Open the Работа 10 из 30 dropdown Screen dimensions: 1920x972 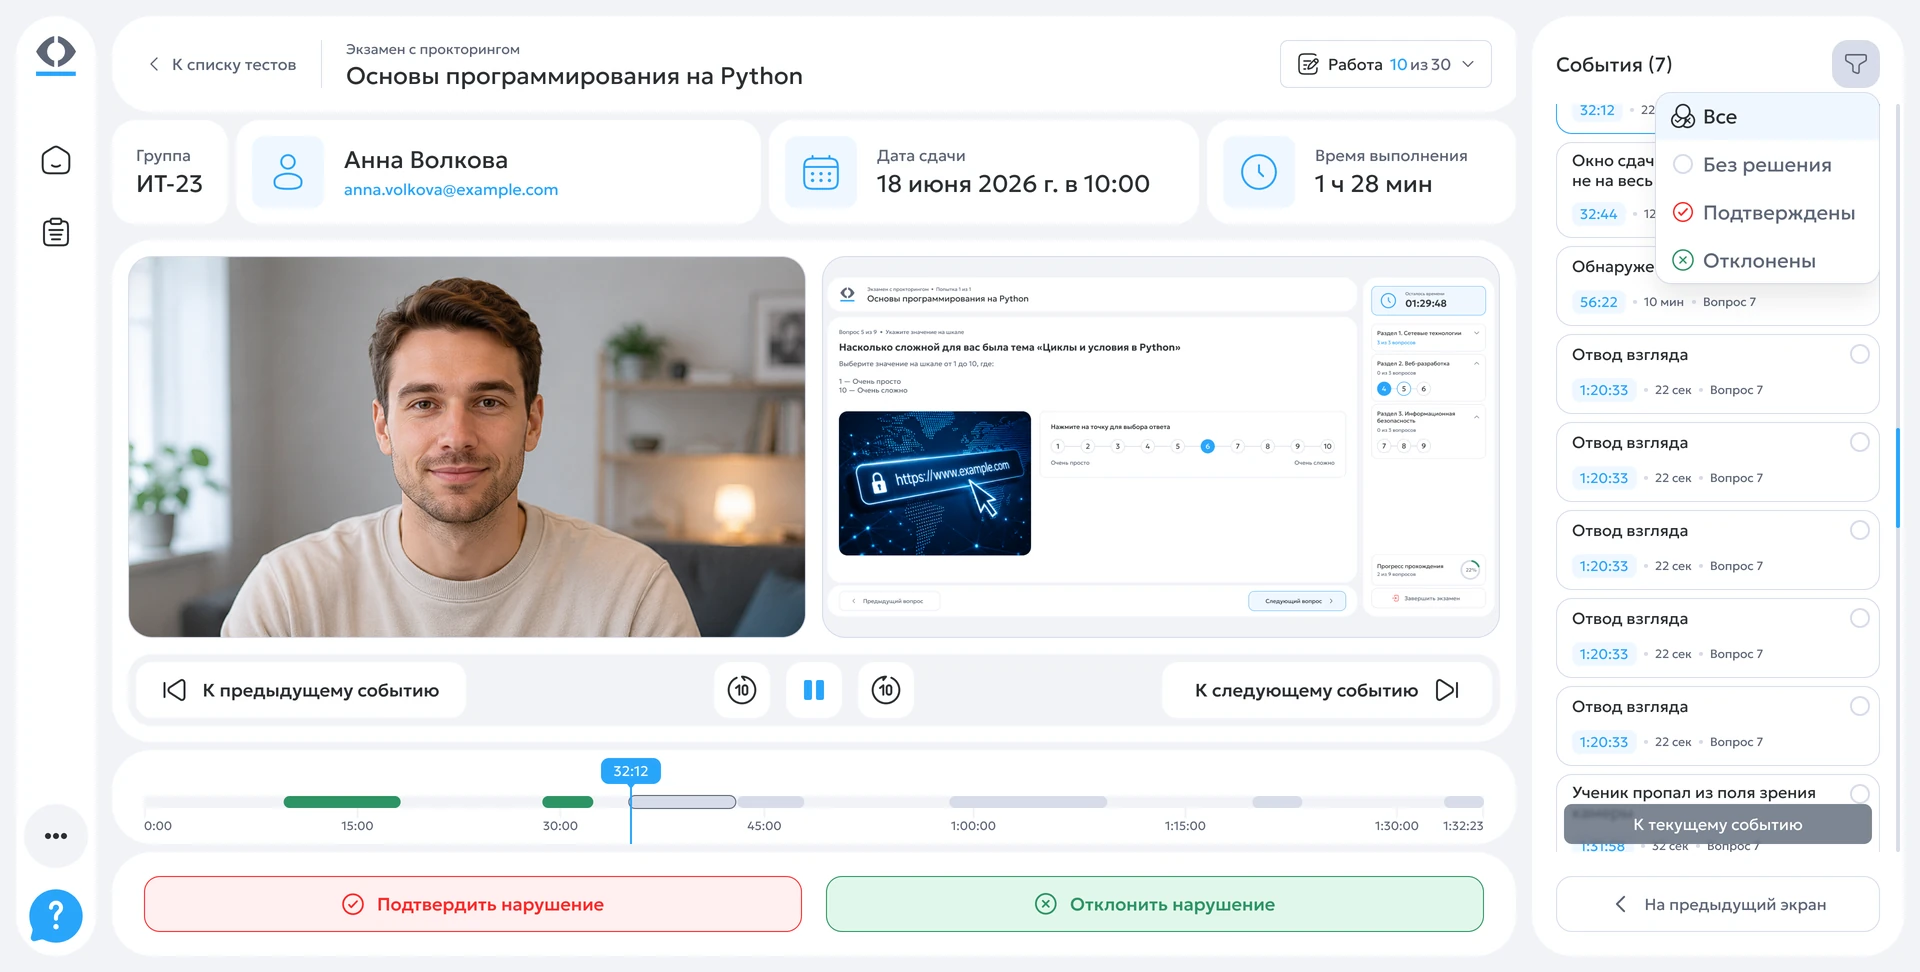pos(1386,64)
